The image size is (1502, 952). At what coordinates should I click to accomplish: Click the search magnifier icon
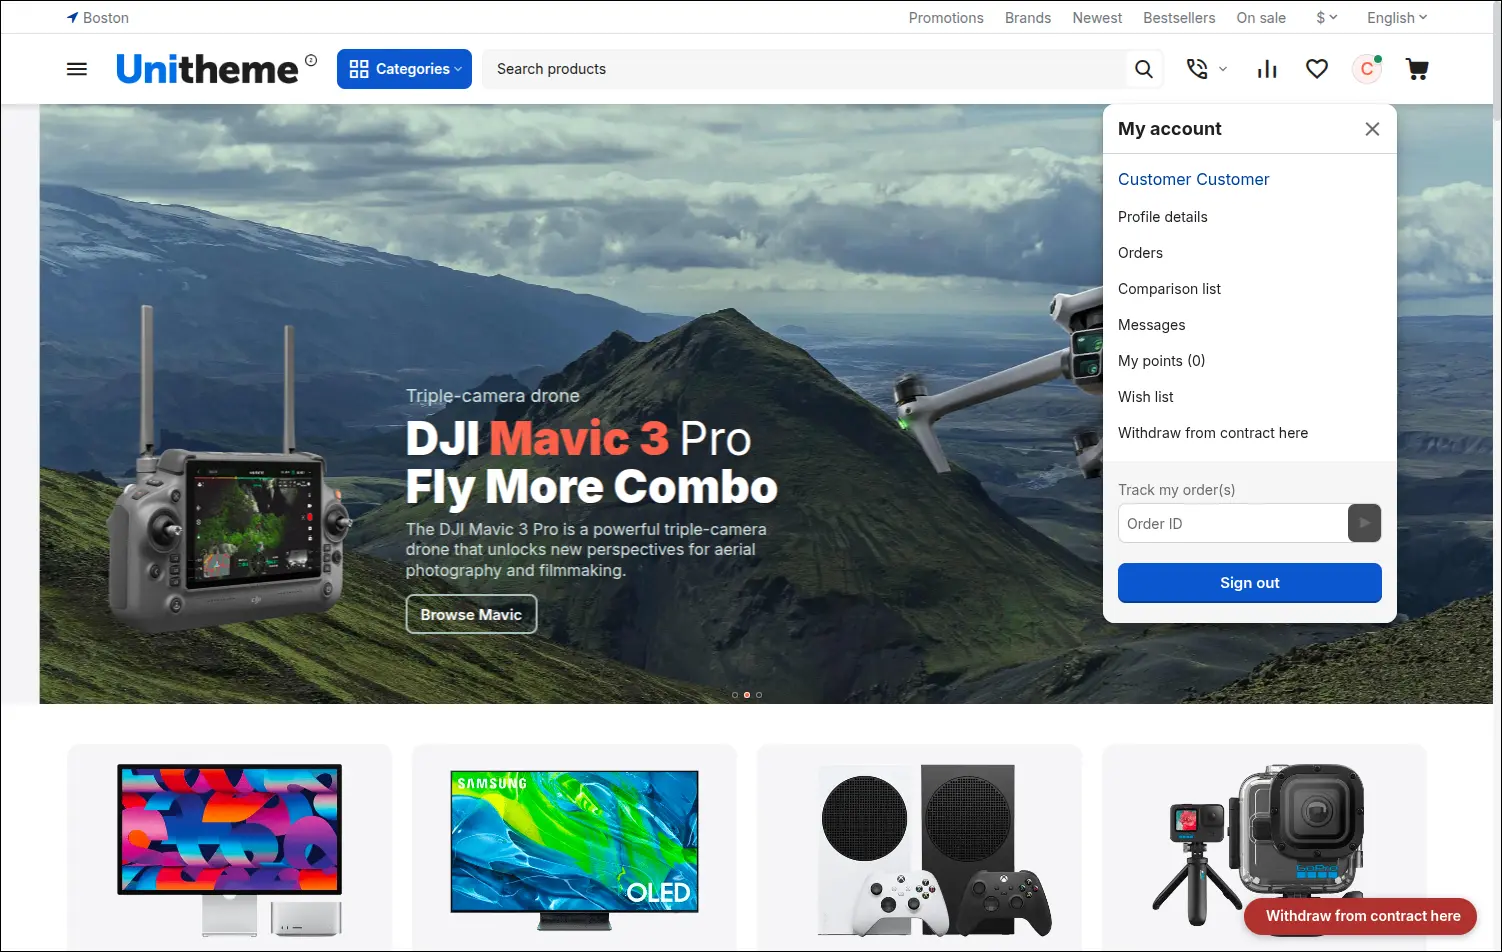coord(1144,69)
